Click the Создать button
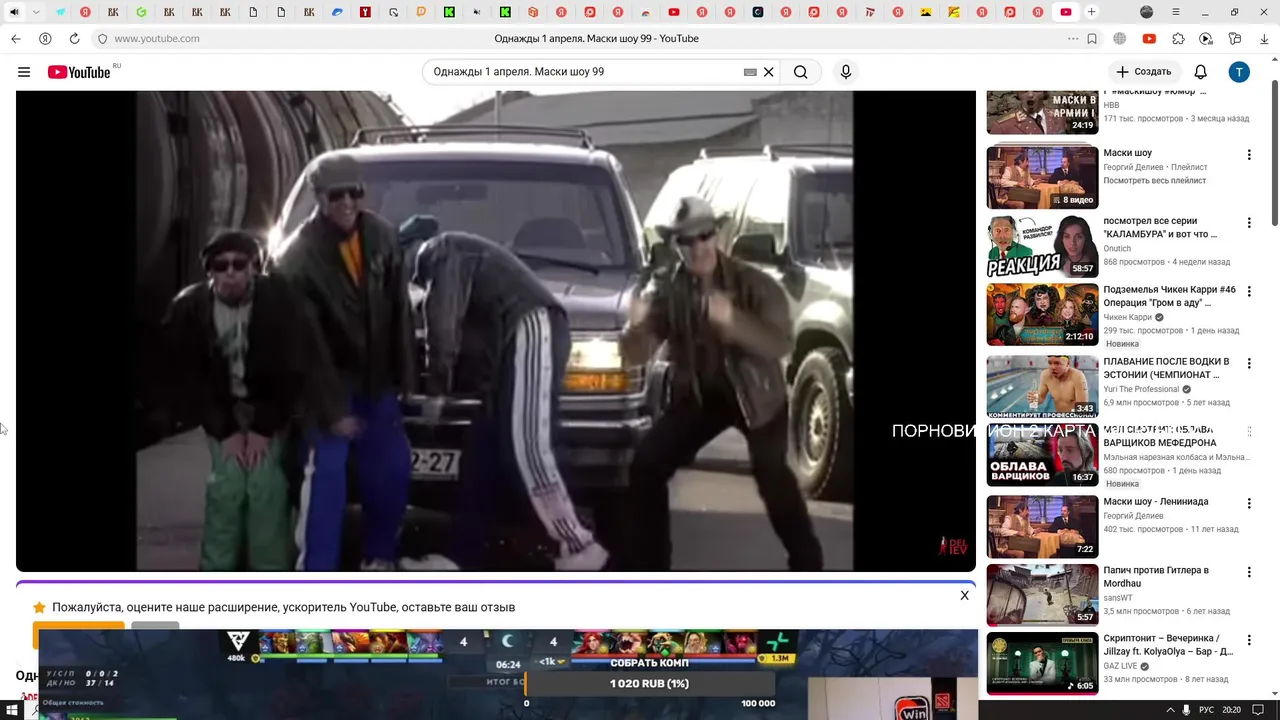This screenshot has height=720, width=1280. (x=1144, y=72)
